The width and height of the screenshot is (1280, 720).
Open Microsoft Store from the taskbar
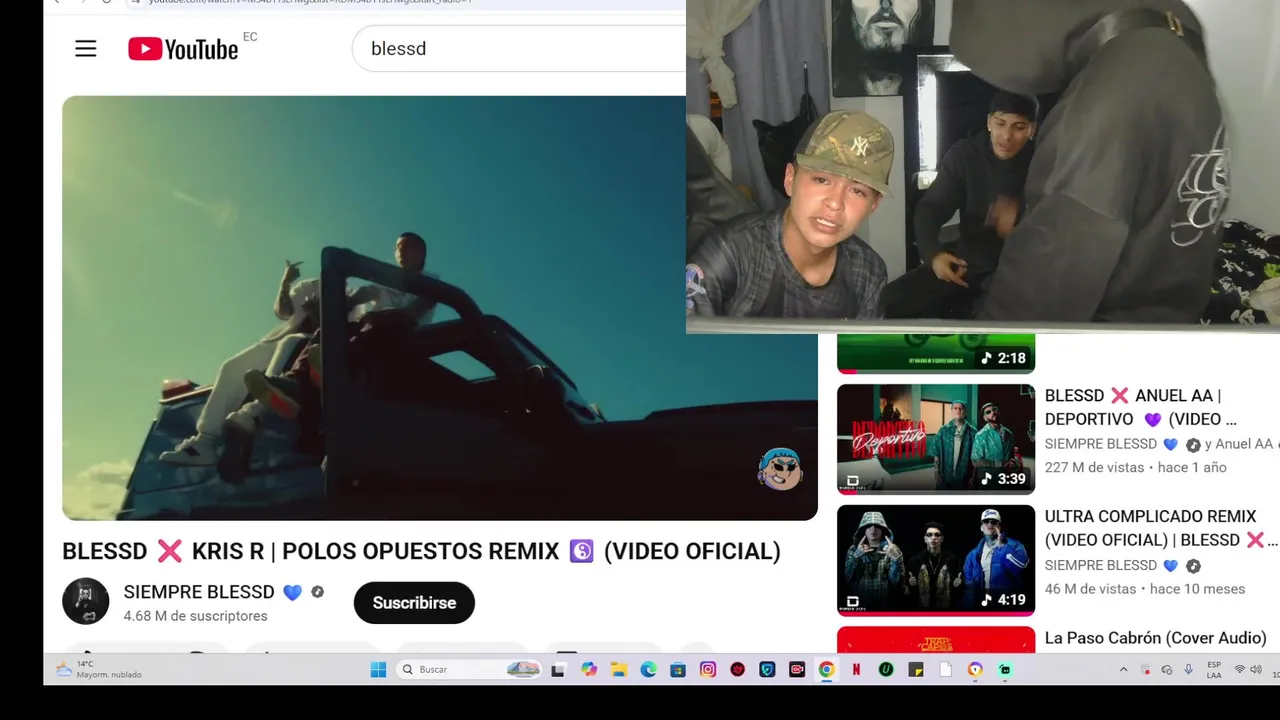pos(678,670)
